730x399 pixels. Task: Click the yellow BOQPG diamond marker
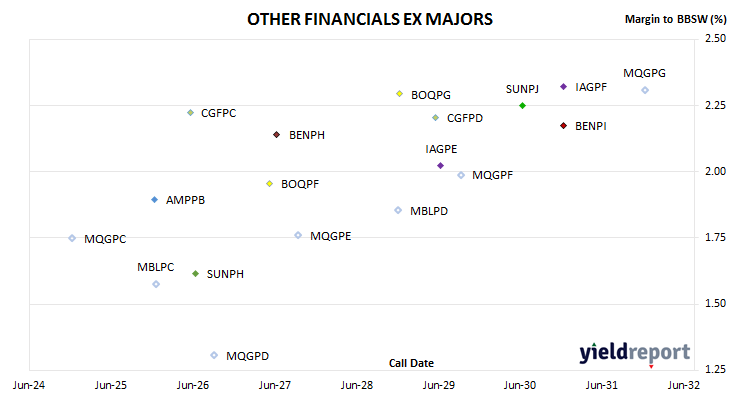click(399, 94)
